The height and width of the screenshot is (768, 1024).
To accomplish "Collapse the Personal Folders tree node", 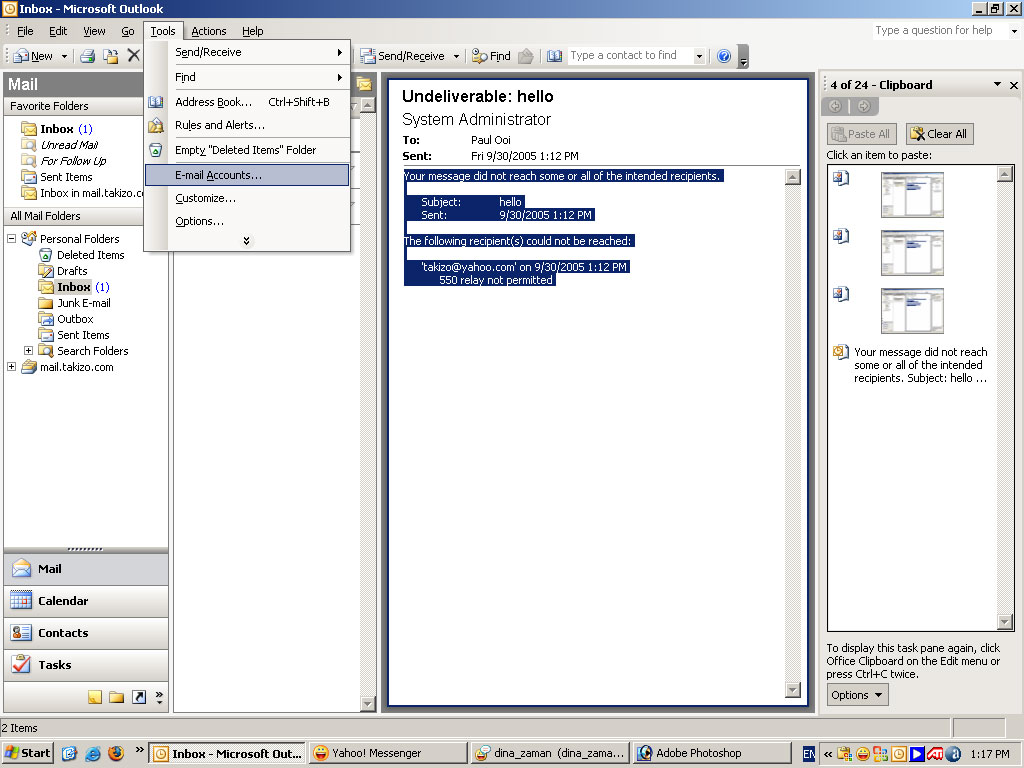I will [x=11, y=238].
